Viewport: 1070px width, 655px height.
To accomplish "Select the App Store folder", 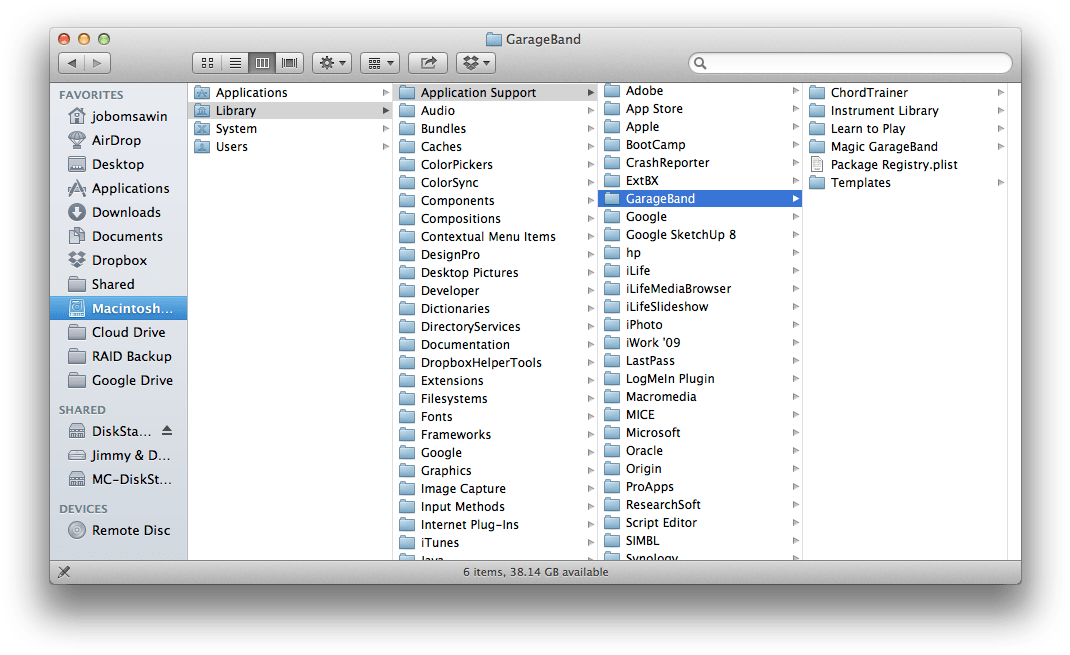I will click(700, 108).
